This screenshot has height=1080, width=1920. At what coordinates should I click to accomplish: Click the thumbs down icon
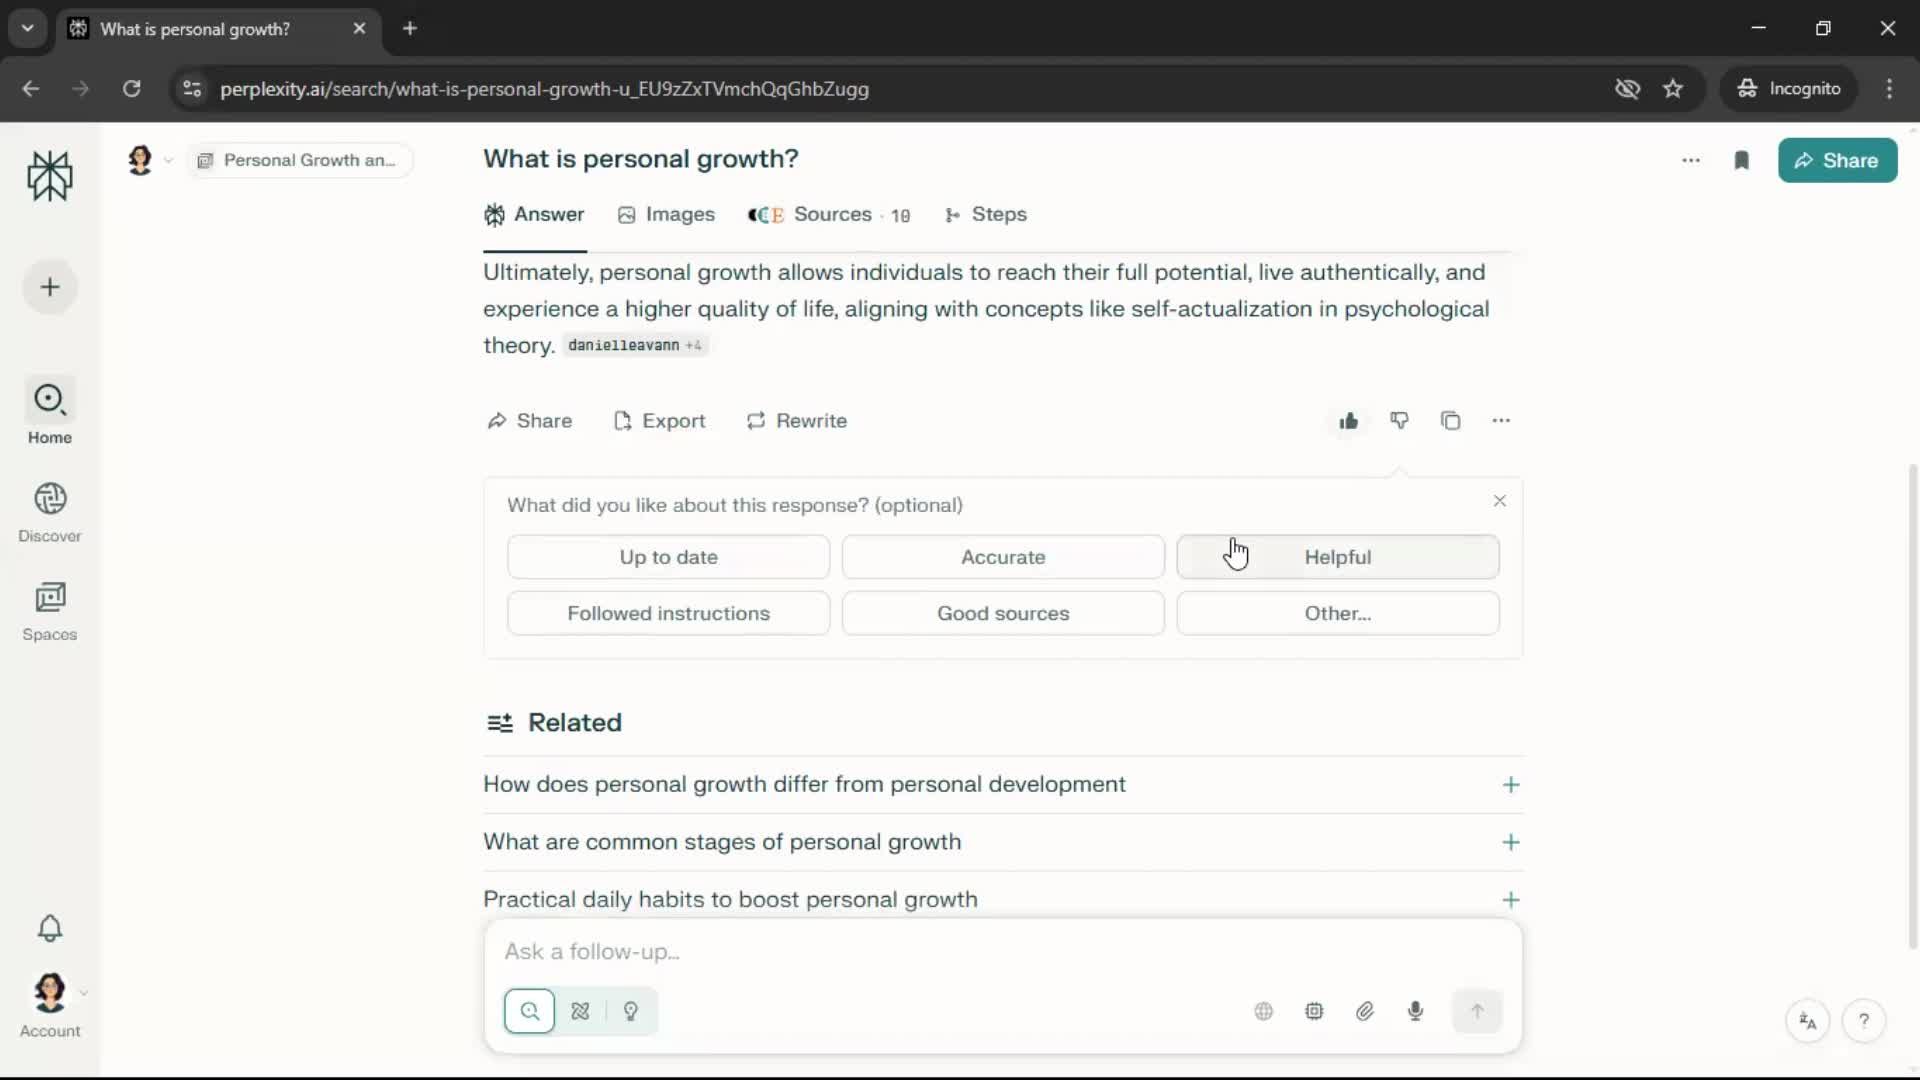(1399, 421)
